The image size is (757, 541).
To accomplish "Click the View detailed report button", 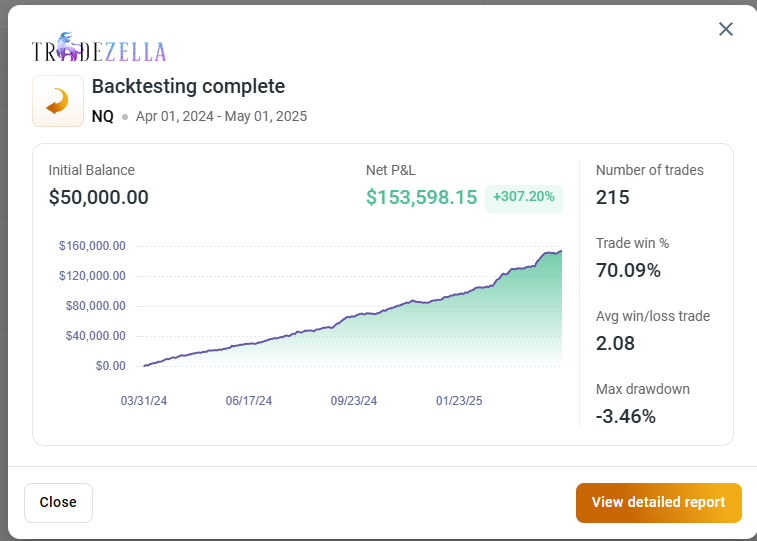I will pyautogui.click(x=659, y=502).
